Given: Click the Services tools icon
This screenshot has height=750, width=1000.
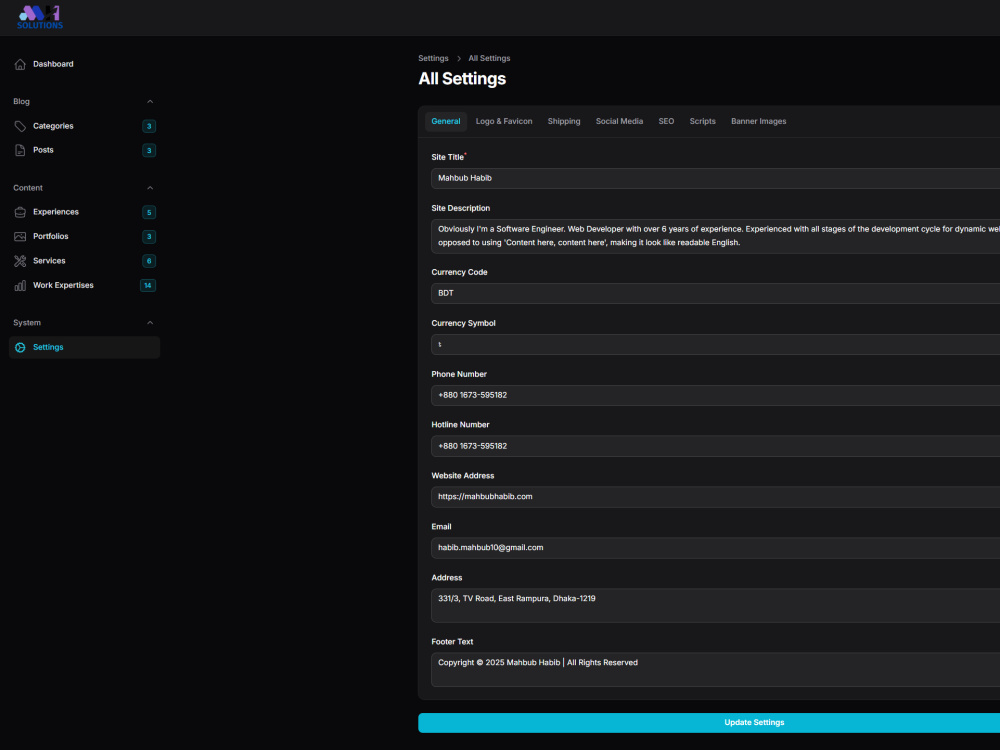Looking at the screenshot, I should [x=20, y=261].
